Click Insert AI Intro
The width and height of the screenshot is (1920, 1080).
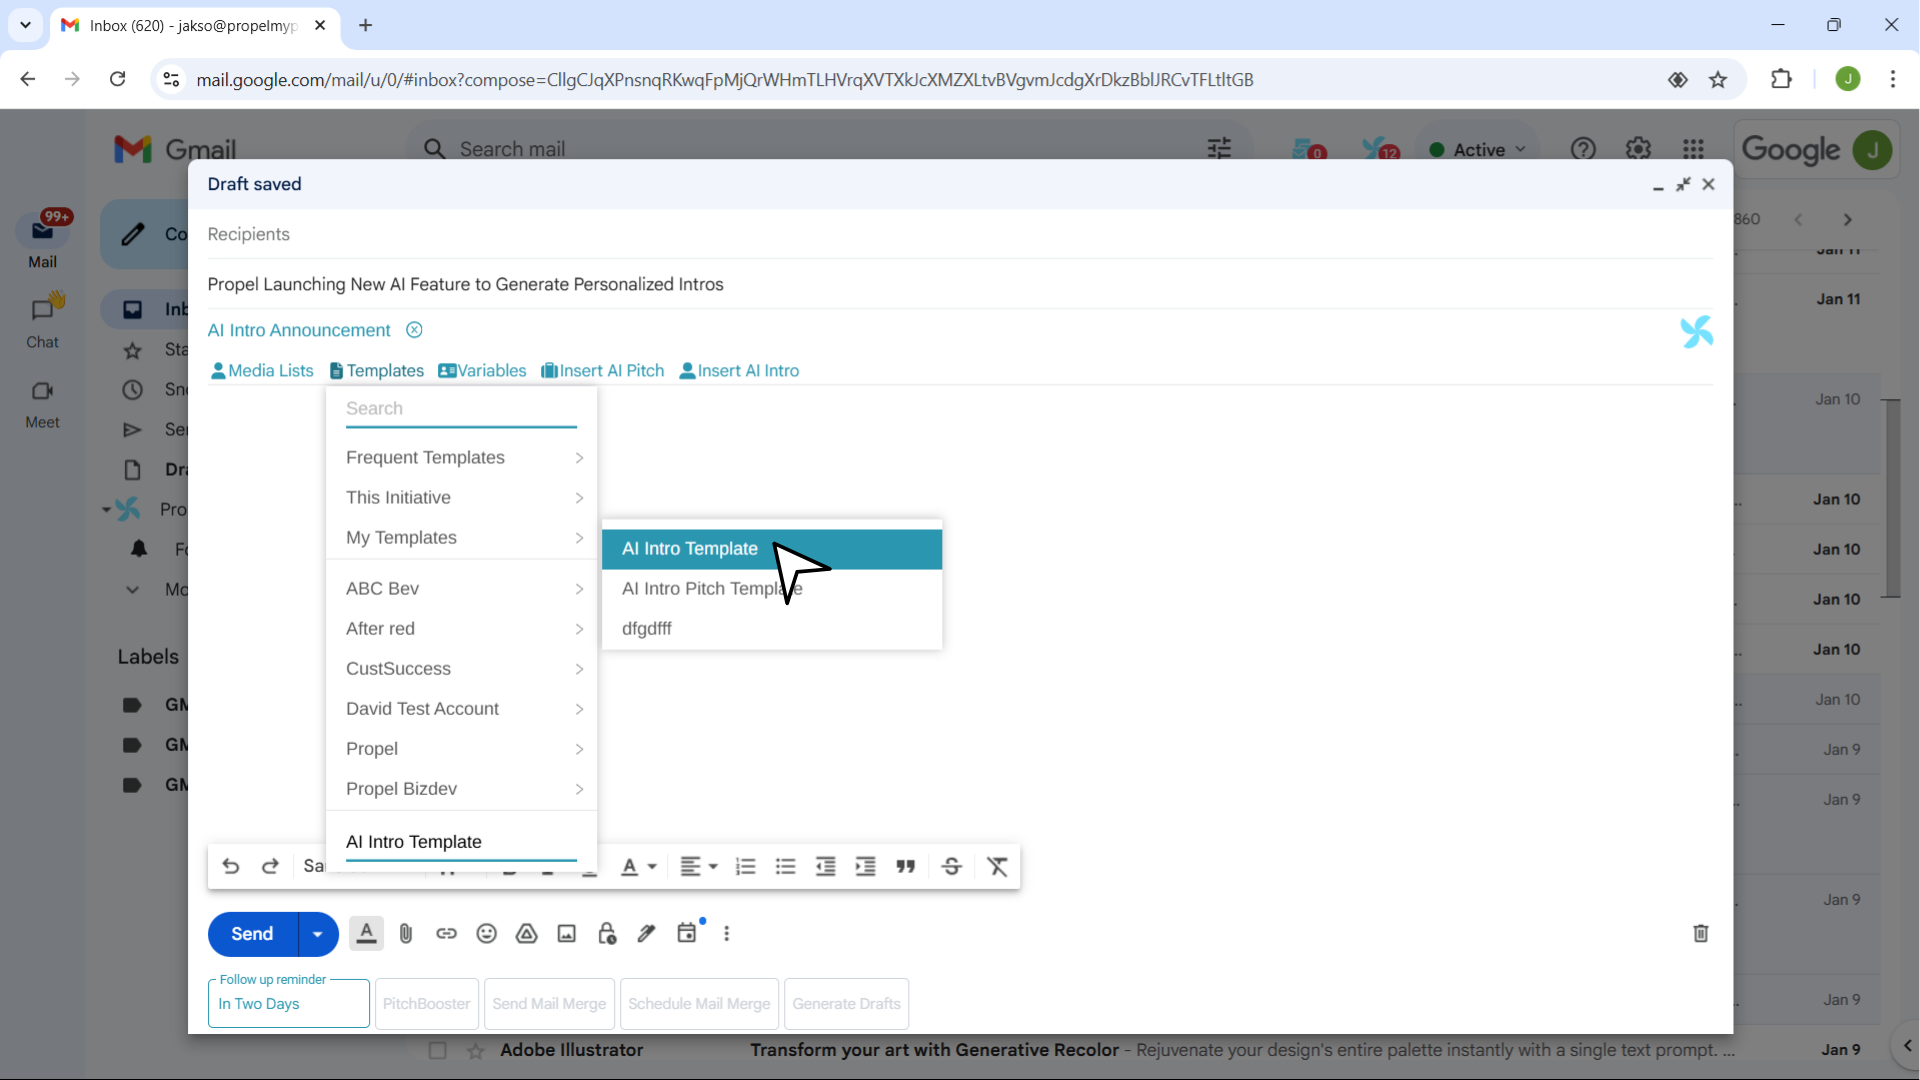(739, 371)
